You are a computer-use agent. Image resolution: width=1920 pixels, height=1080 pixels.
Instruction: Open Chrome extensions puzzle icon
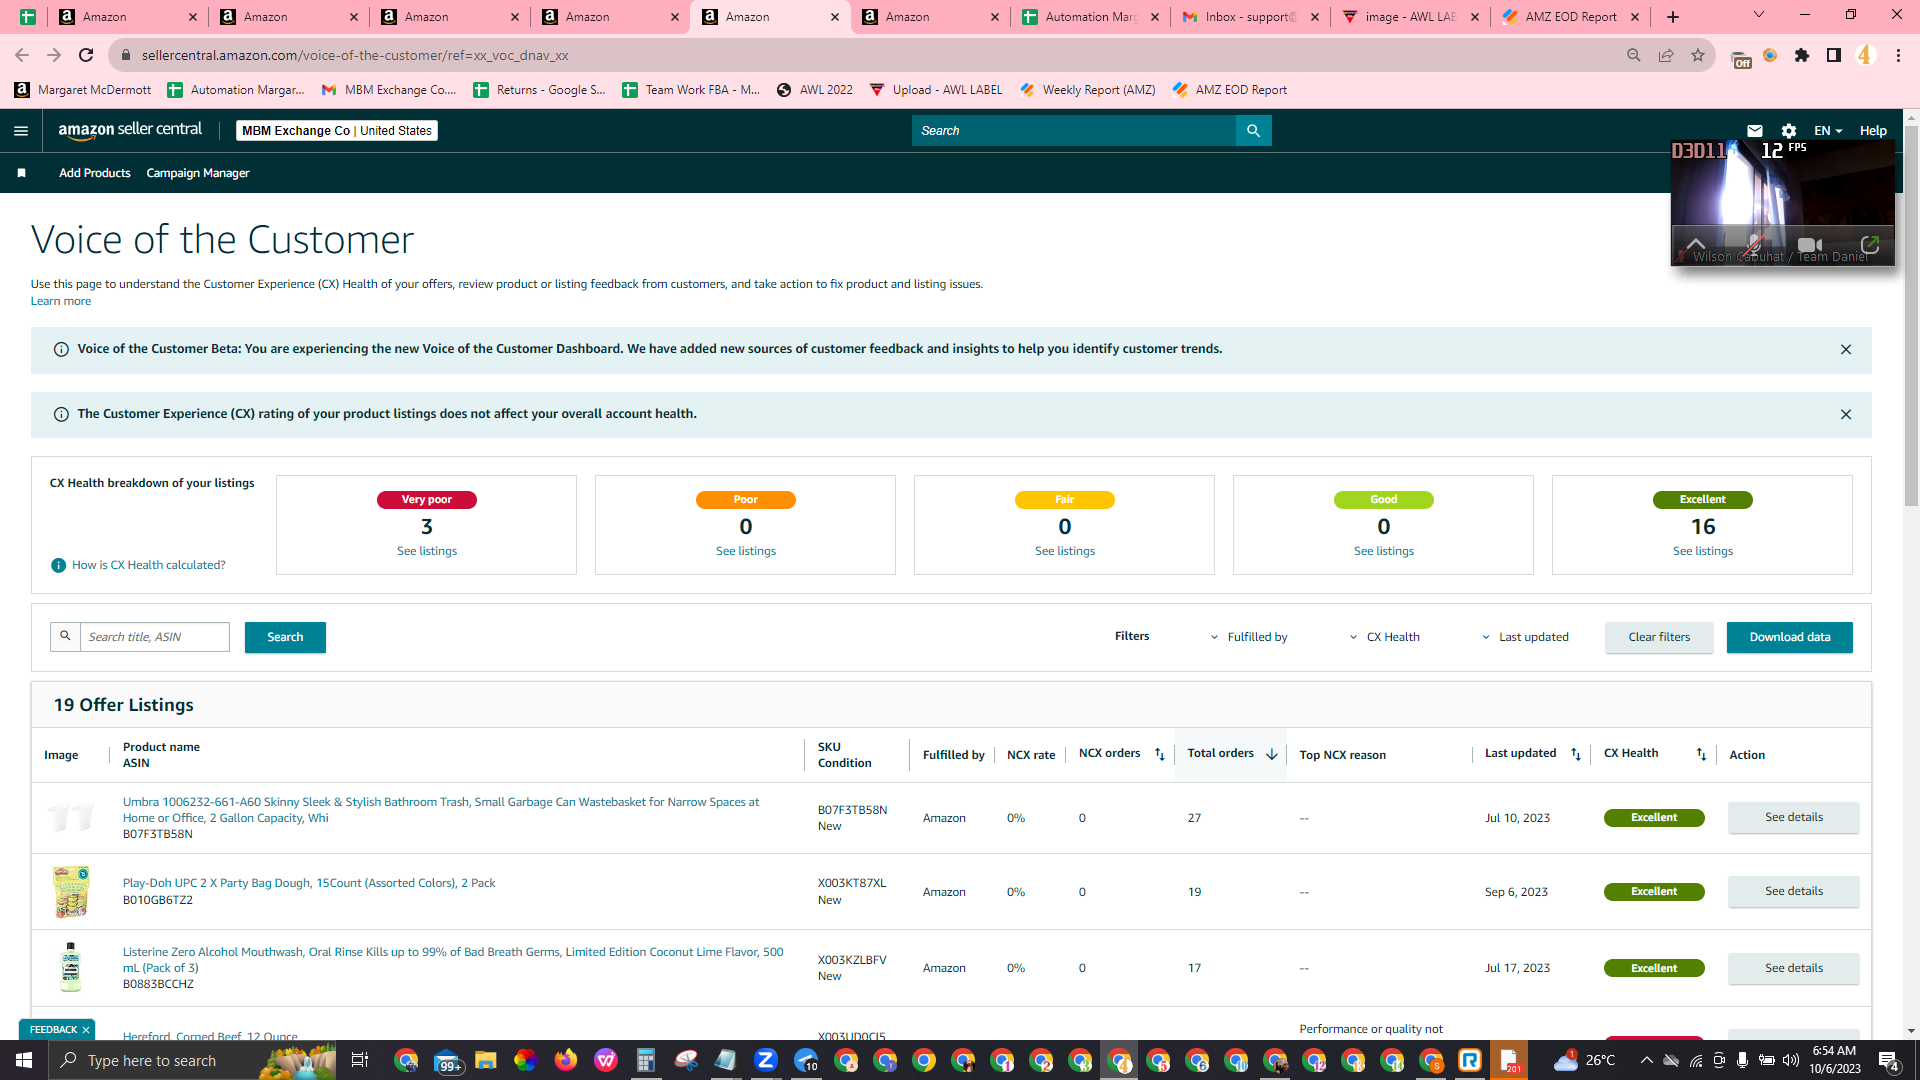pyautogui.click(x=1802, y=56)
